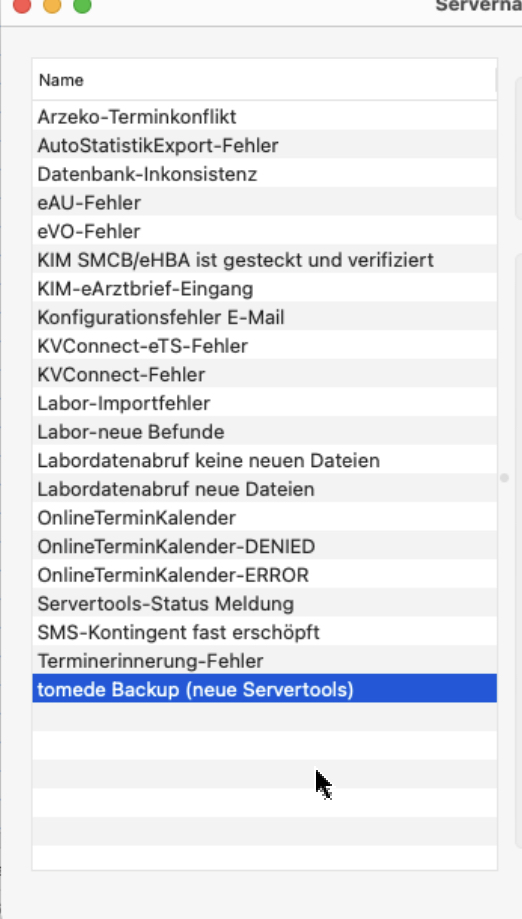The width and height of the screenshot is (522, 919).
Task: Select AutoStatistikExport-Fehler in the list
Action: point(265,145)
